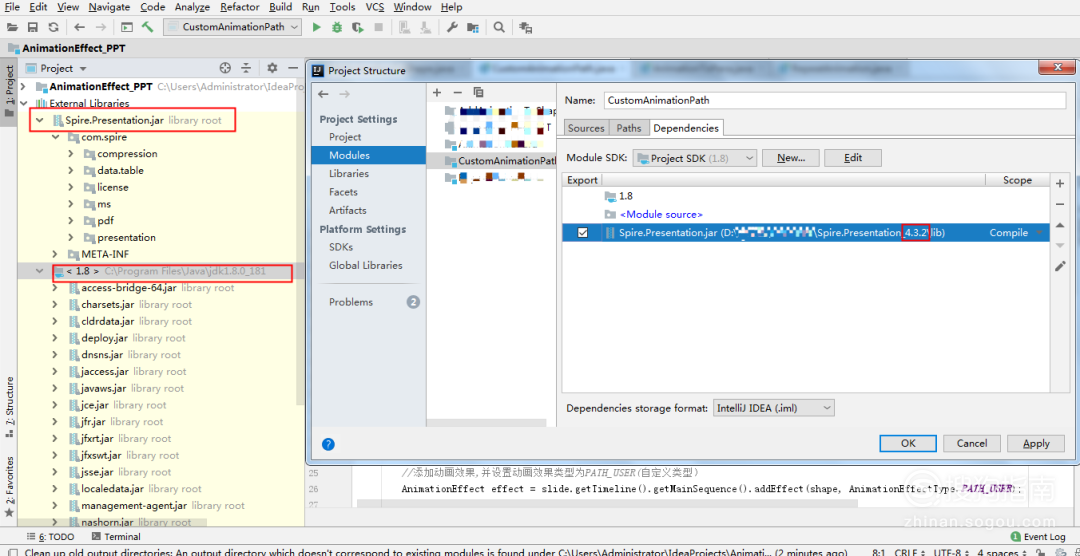
Task: Open Project panel gear options
Action: point(272,68)
